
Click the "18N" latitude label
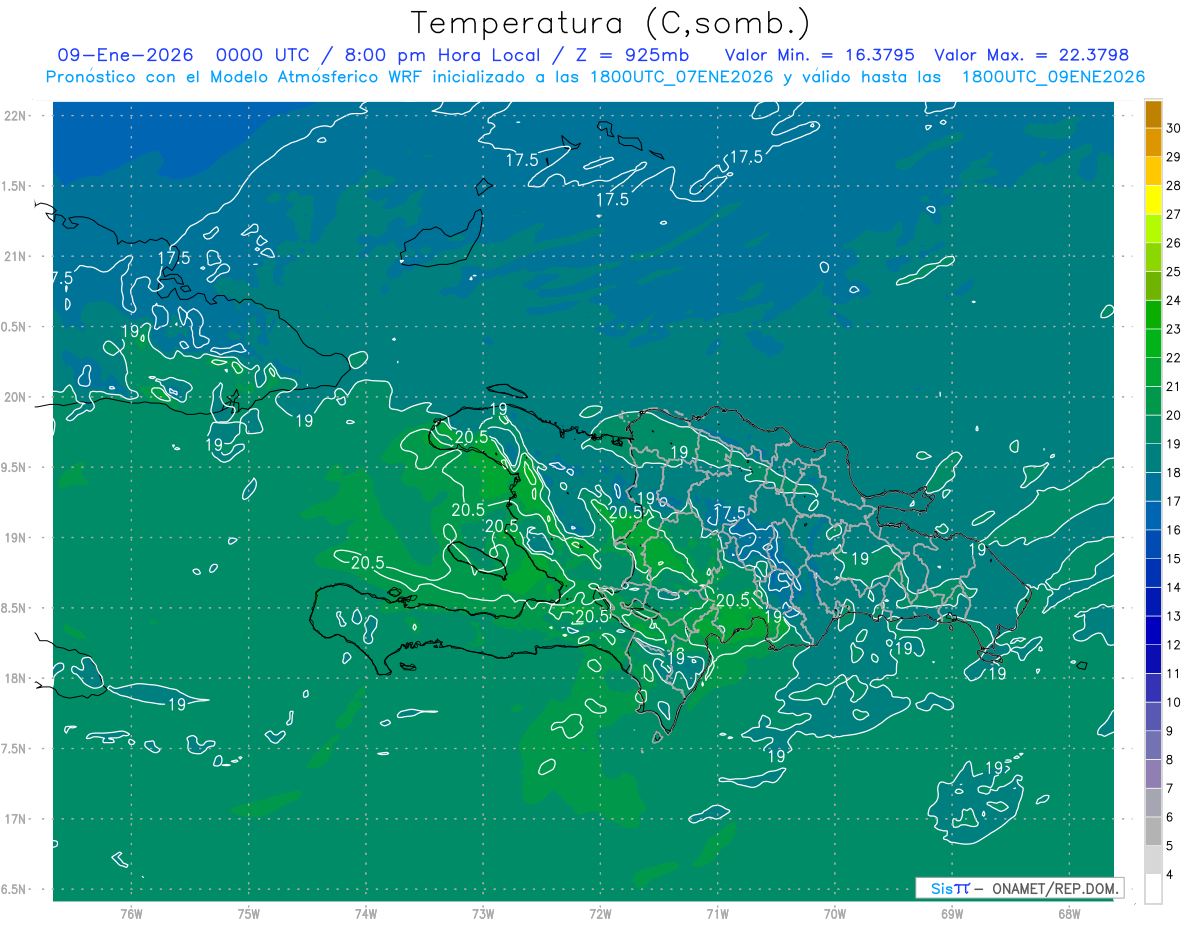point(14,678)
